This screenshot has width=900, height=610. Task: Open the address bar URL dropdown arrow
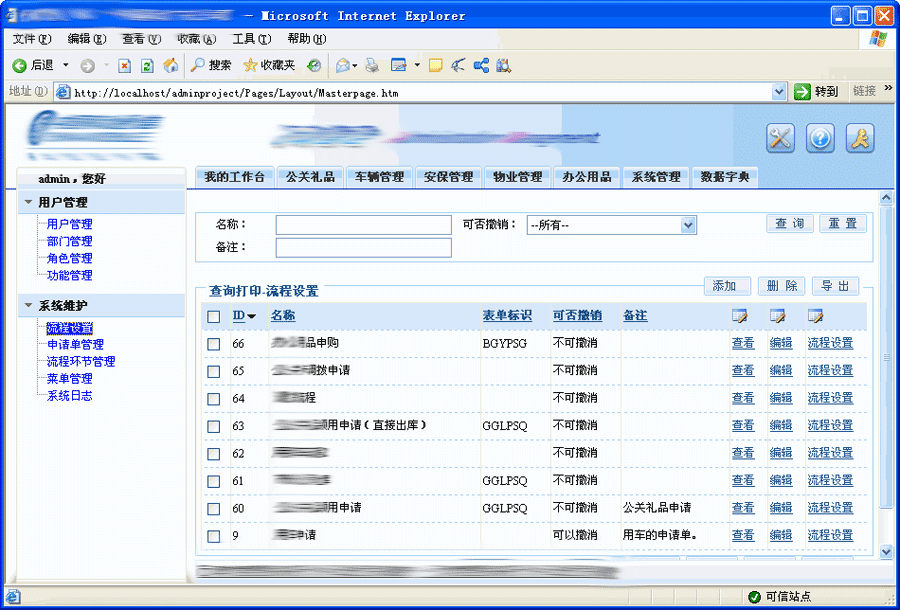tap(779, 91)
